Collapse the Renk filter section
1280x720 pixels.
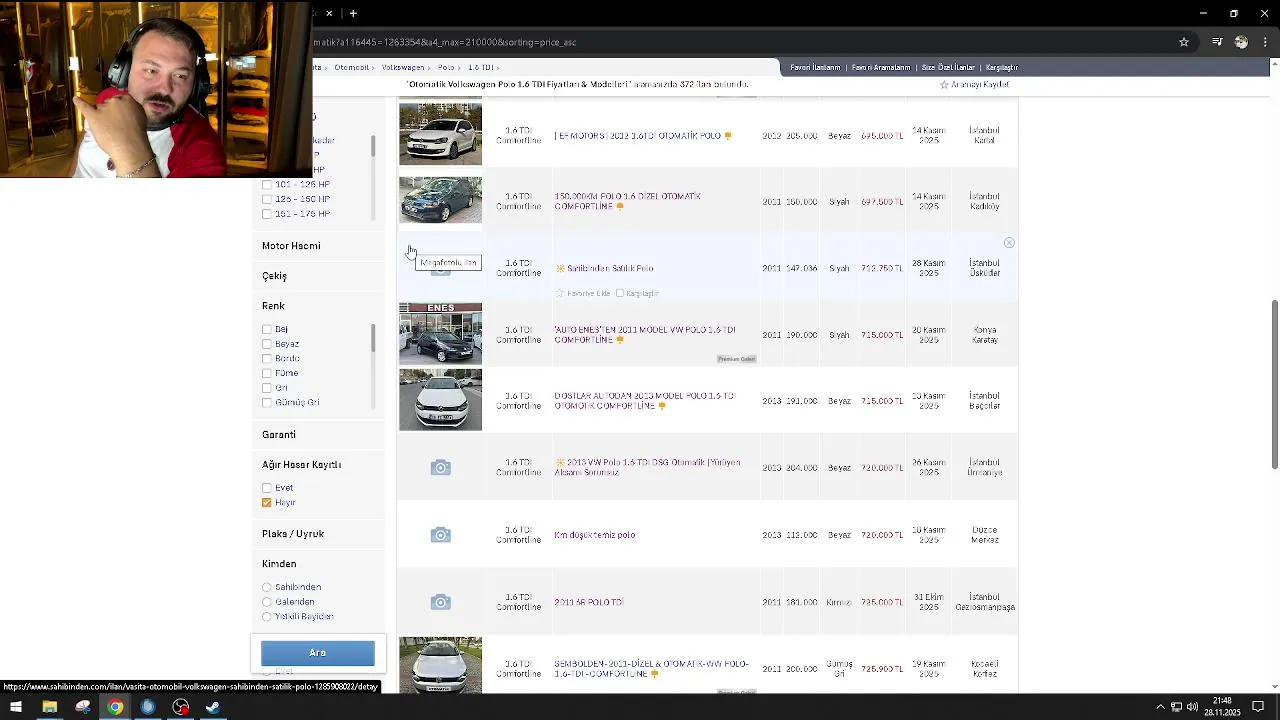click(273, 306)
